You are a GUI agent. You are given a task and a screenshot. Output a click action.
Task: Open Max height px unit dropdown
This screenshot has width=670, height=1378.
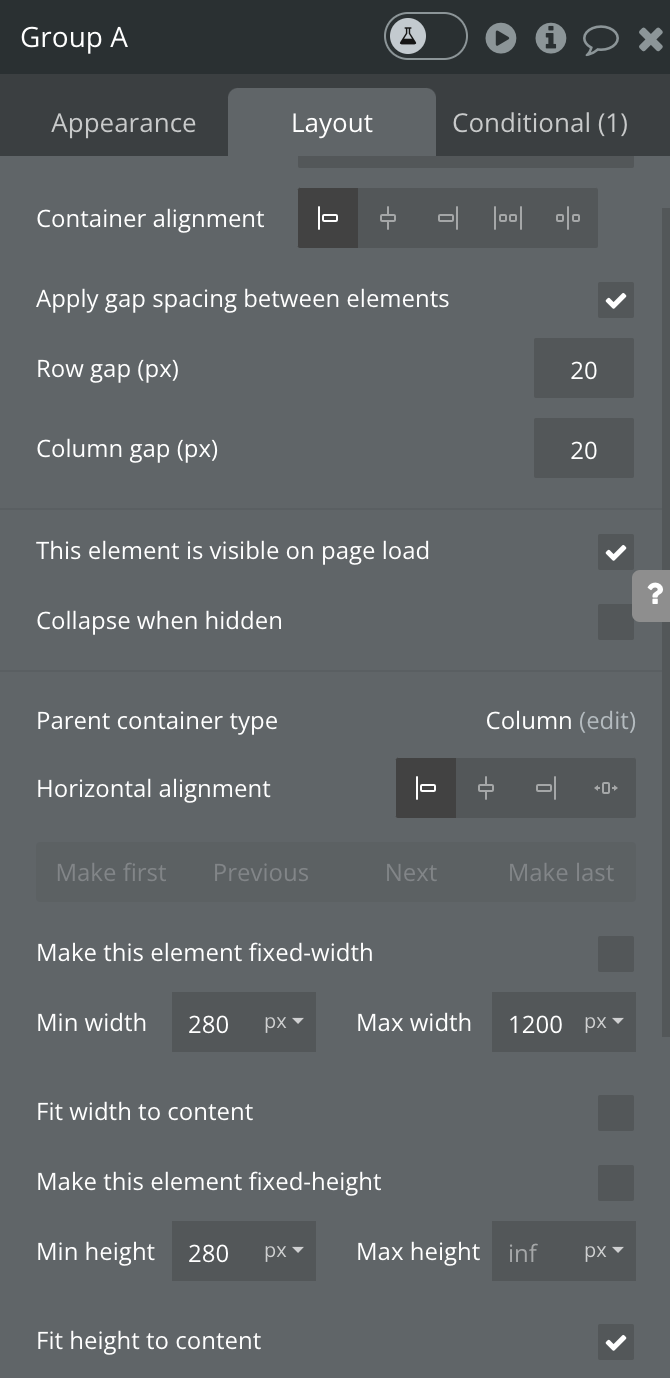pos(604,1252)
